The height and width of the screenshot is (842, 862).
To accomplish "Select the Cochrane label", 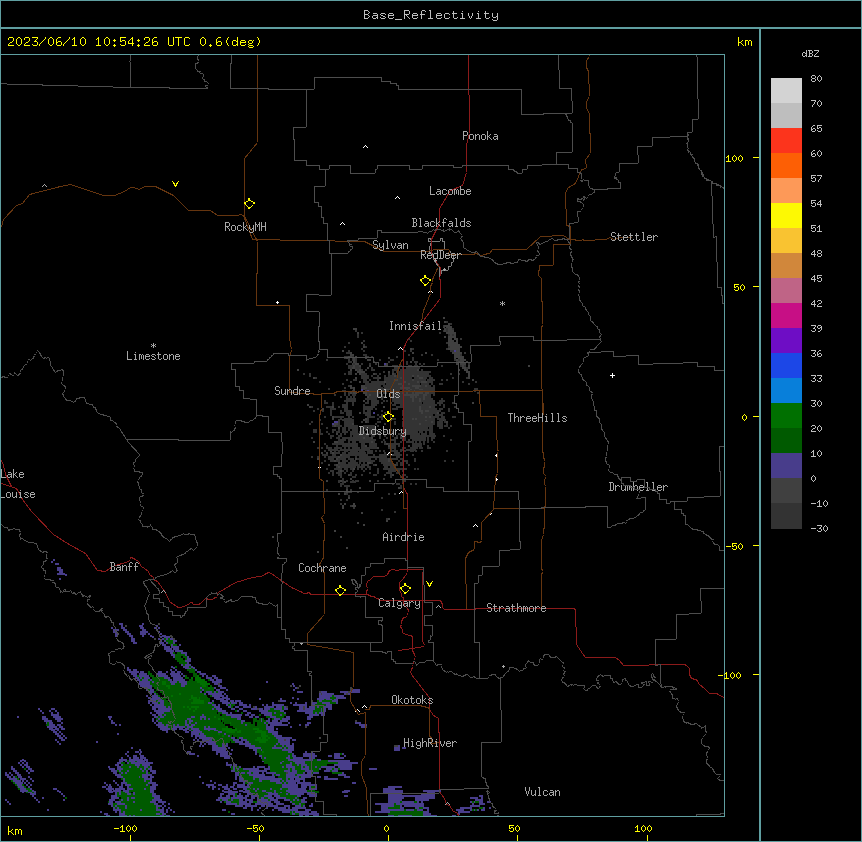I will coord(322,568).
